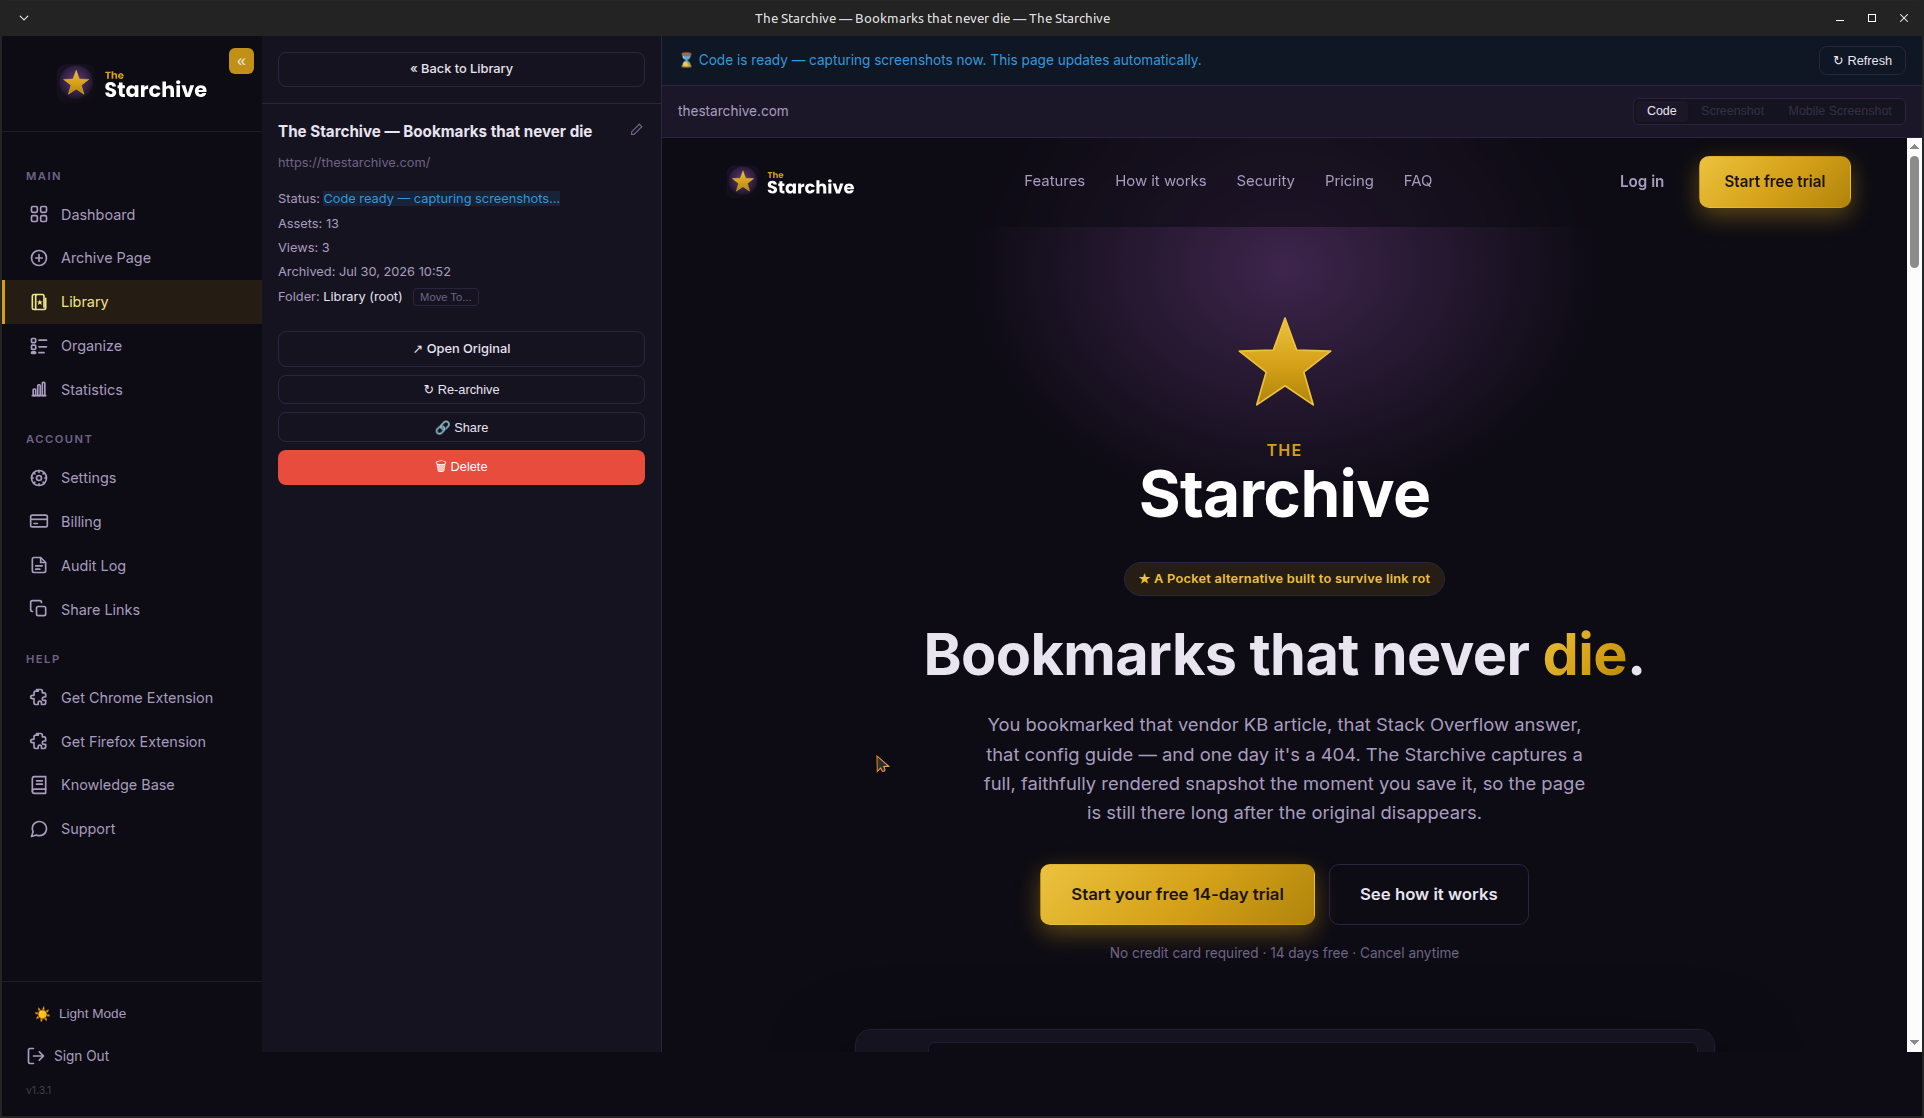The image size is (1924, 1118).
Task: Open the Knowledge Base book icon
Action: [x=39, y=785]
